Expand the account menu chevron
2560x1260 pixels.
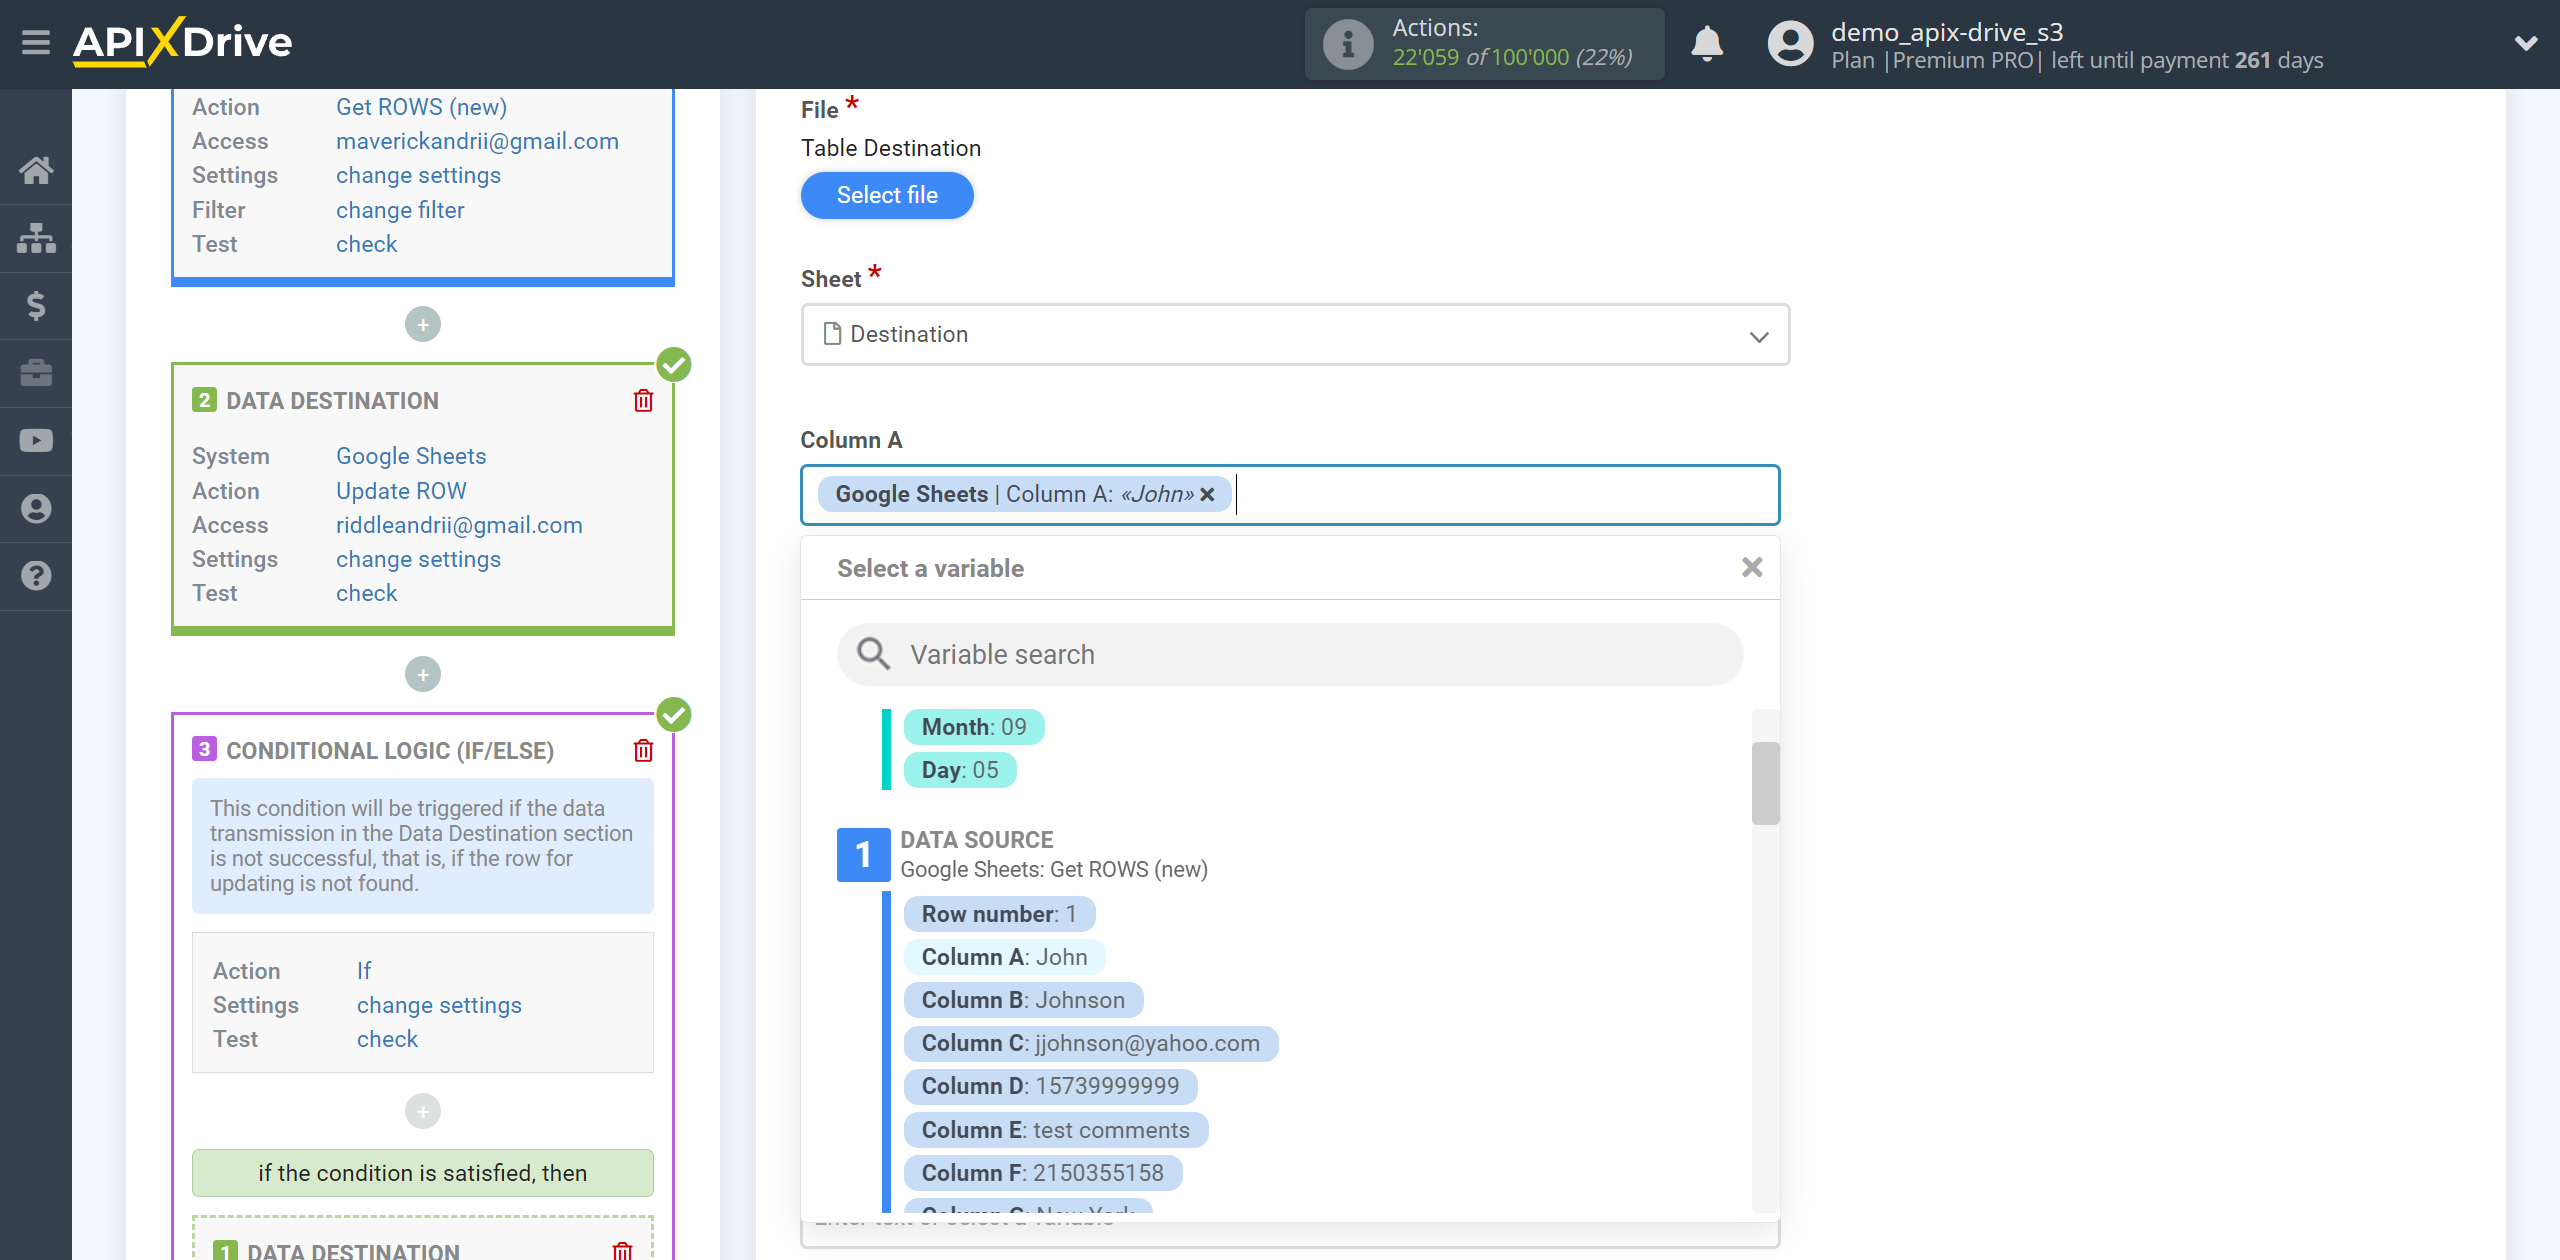click(x=2525, y=44)
